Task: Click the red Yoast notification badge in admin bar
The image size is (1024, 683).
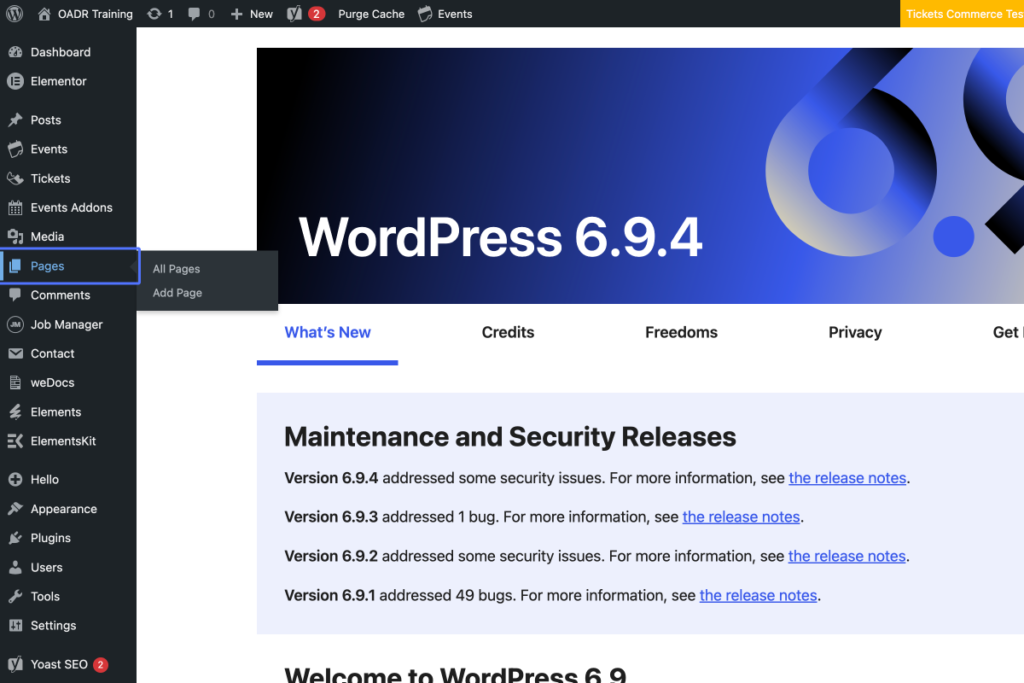Action: tap(316, 14)
